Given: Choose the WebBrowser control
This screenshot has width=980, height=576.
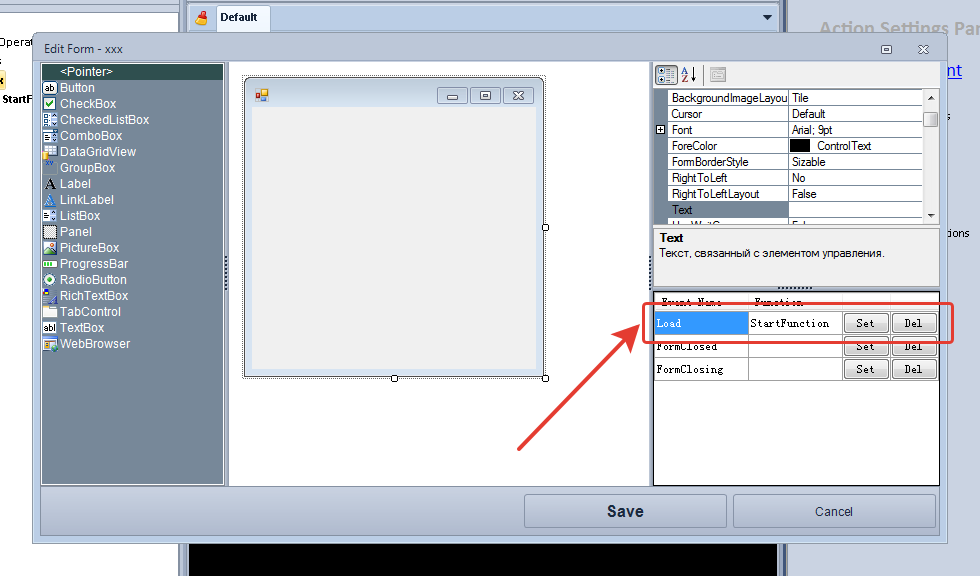Looking at the screenshot, I should [94, 344].
